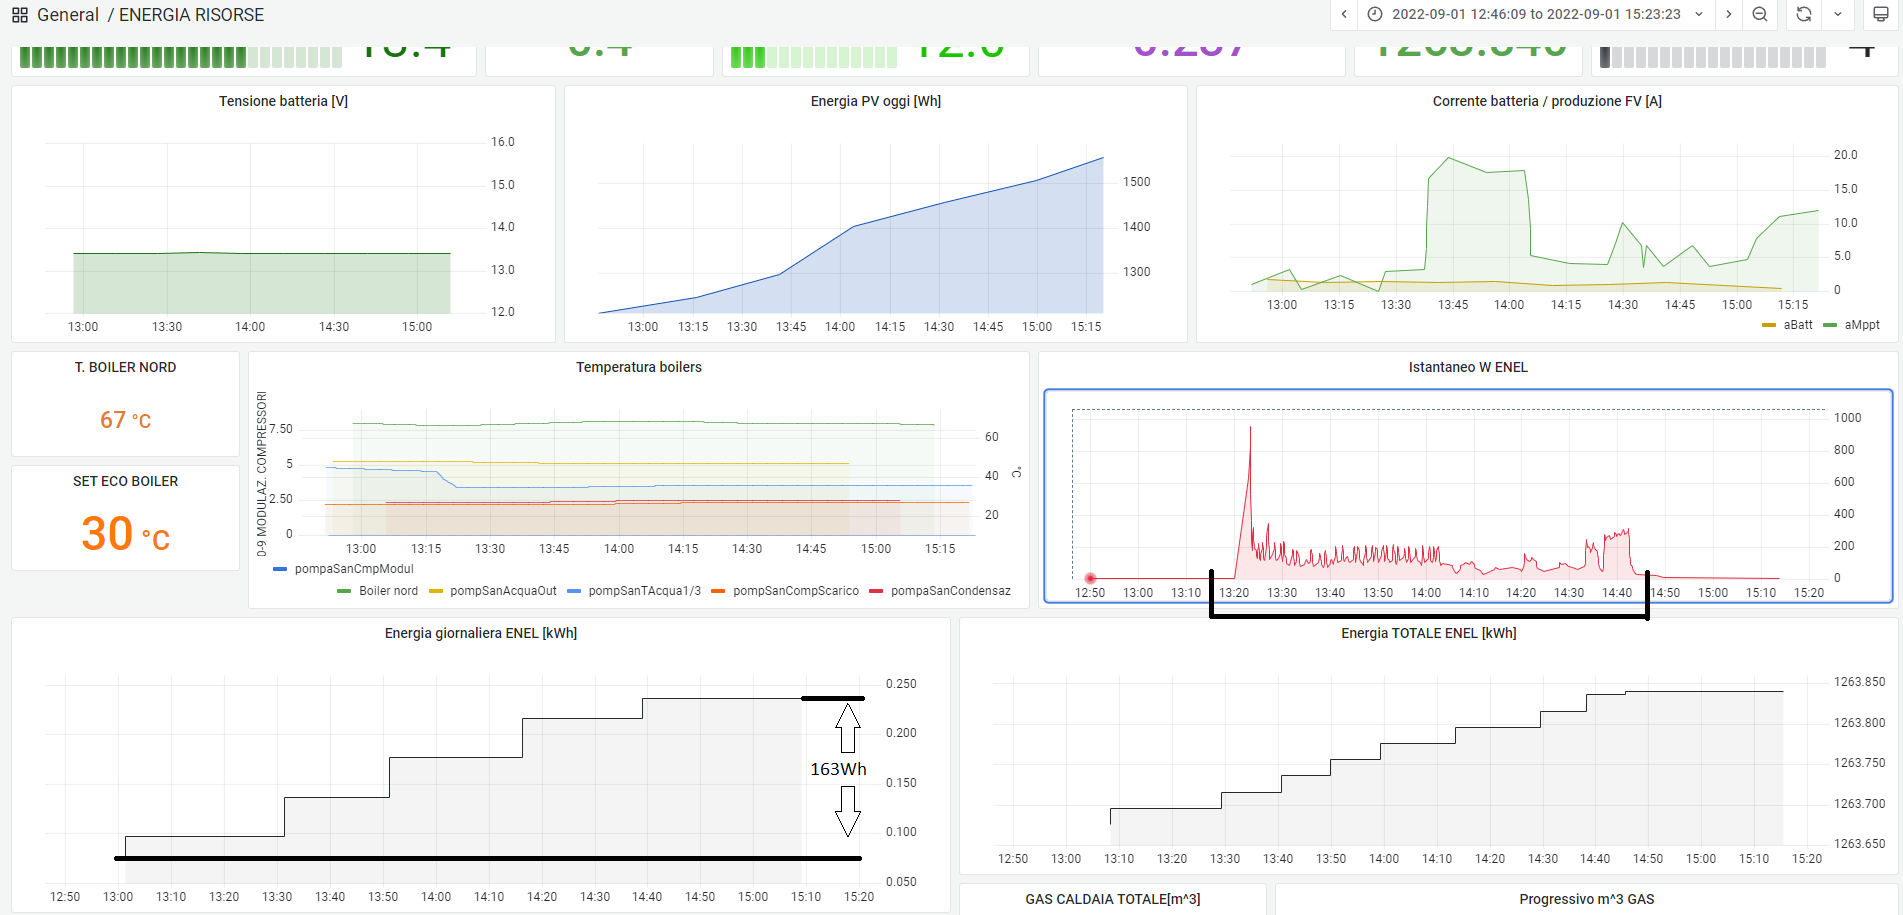1903x915 pixels.
Task: Click the 30 °C eco setpoint value
Action: pos(125,534)
